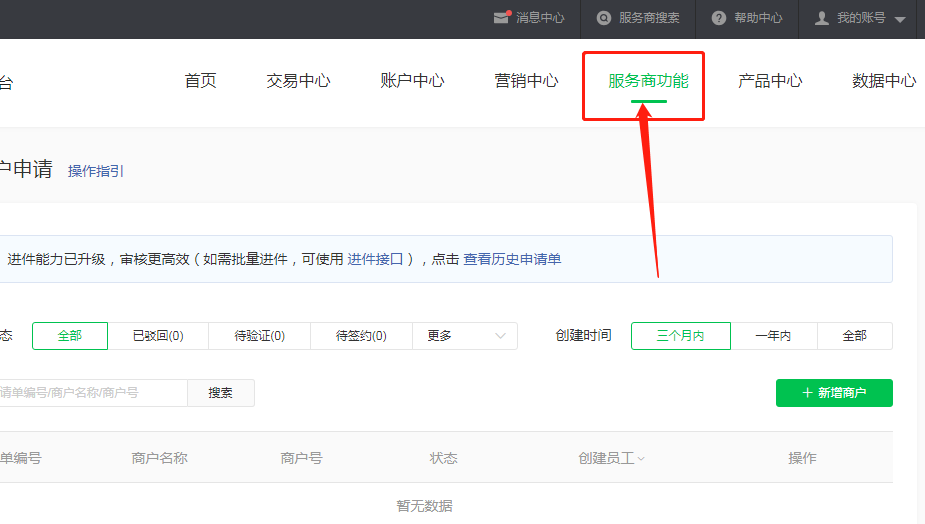Switch to the 营销中心 tab
Screen dimensions: 925x524
coord(526,81)
